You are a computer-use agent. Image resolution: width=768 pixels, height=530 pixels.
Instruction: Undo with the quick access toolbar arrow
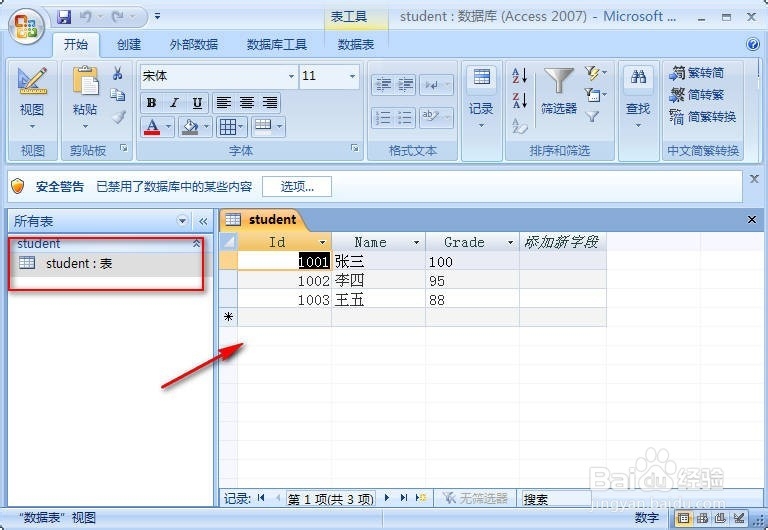[86, 17]
